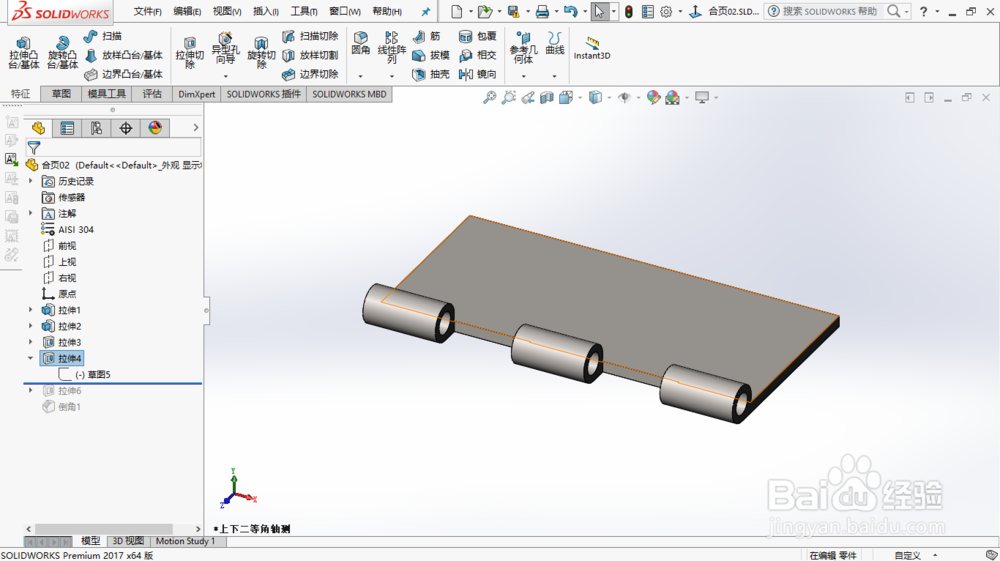This screenshot has height=561, width=1000.
Task: Open the 插入(I) menu
Action: click(x=265, y=11)
